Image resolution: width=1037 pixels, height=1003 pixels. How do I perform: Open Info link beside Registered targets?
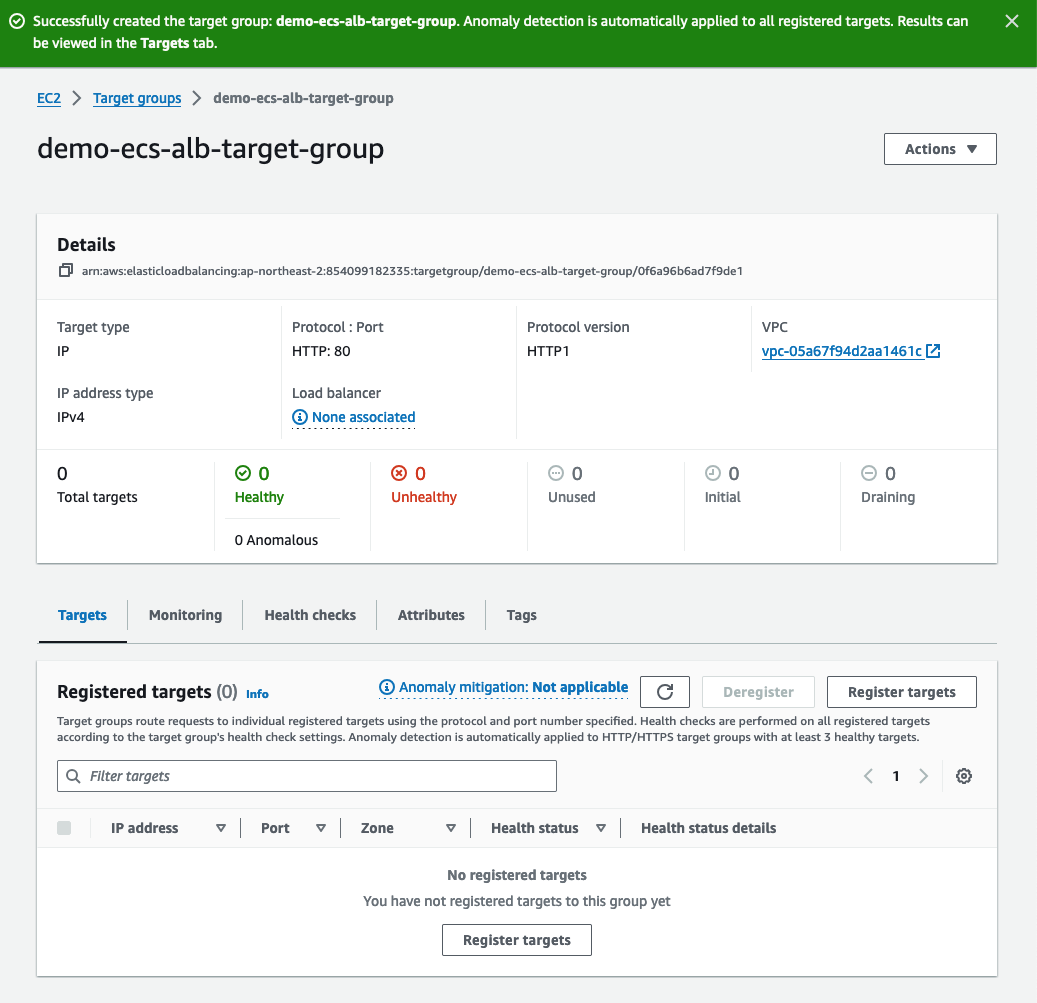257,694
